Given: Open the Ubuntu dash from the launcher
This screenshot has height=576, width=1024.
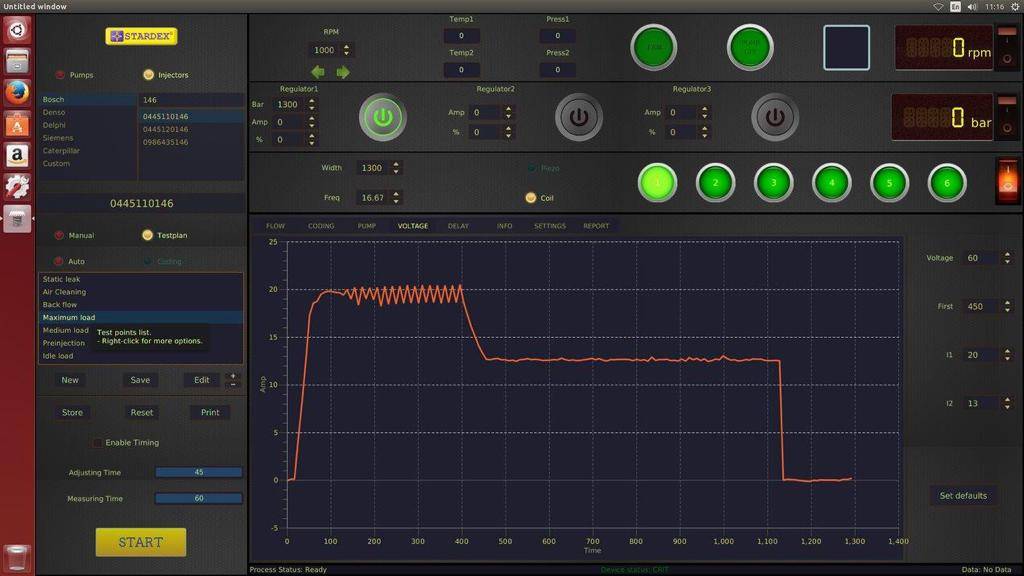Looking at the screenshot, I should point(18,30).
